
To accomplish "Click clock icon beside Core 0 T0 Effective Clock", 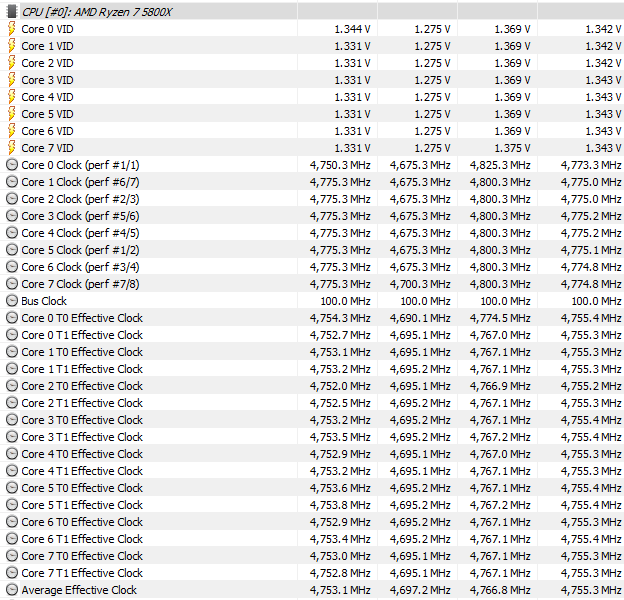I will pos(12,318).
